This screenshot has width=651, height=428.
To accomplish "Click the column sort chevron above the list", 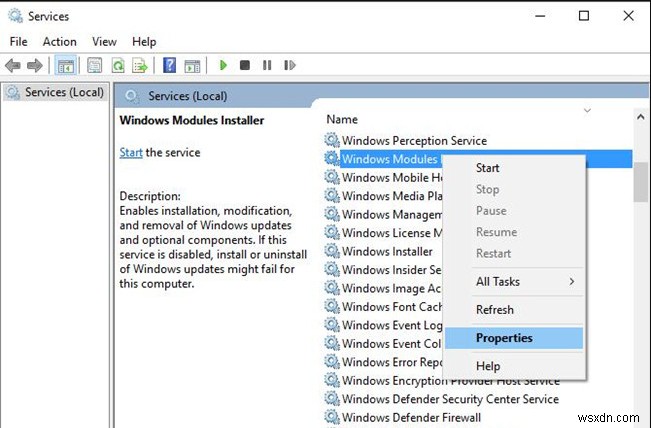I will 587,110.
